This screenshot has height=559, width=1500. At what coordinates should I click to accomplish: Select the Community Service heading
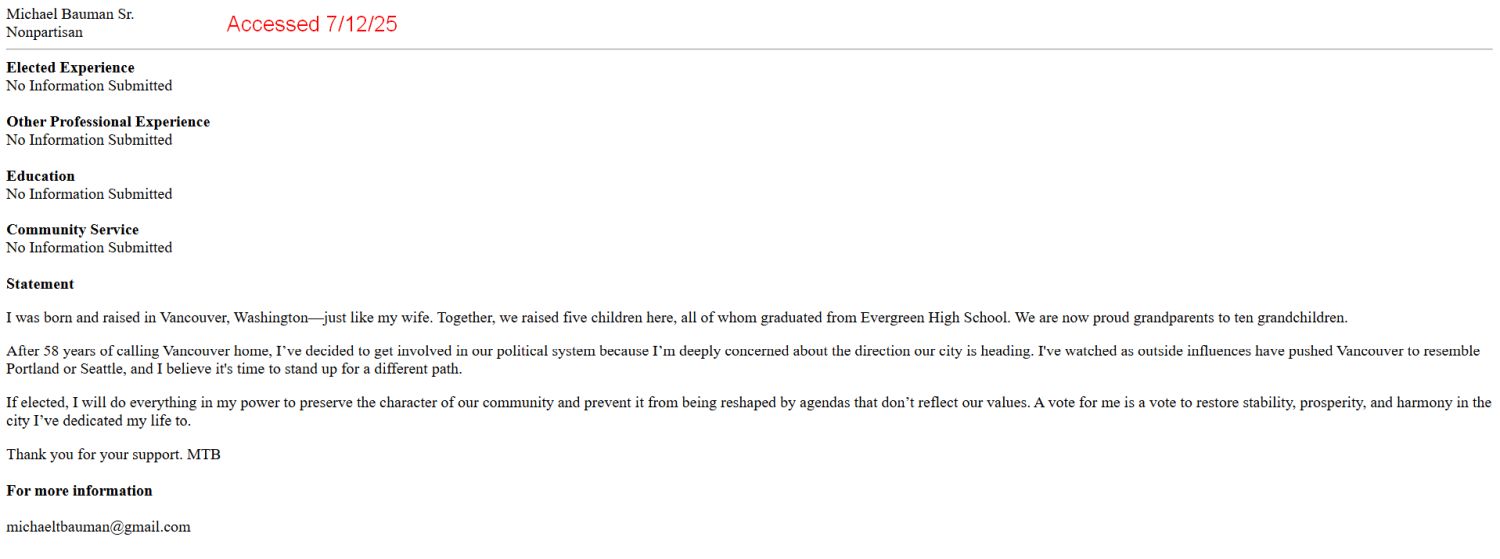73,230
